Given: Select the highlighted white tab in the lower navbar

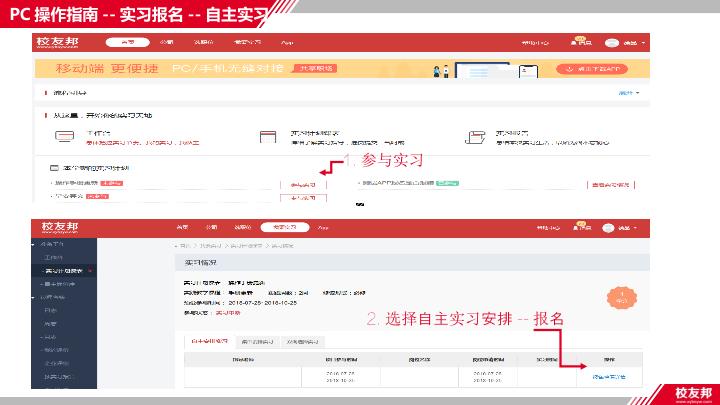Looking at the screenshot, I should click(x=279, y=227).
